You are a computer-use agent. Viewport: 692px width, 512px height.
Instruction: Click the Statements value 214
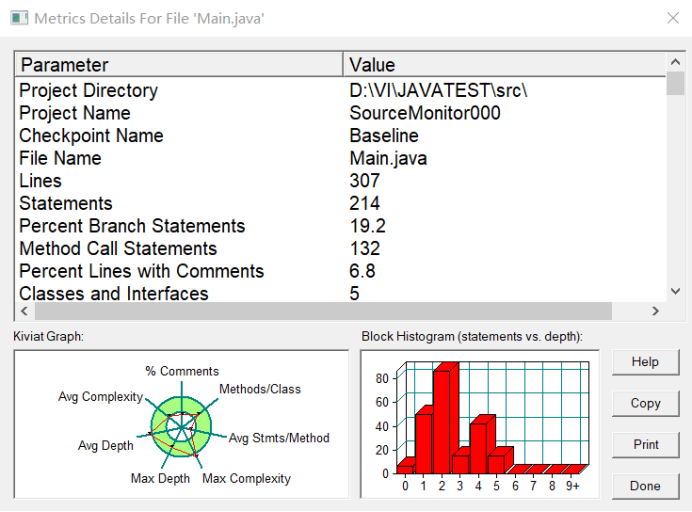coord(365,203)
